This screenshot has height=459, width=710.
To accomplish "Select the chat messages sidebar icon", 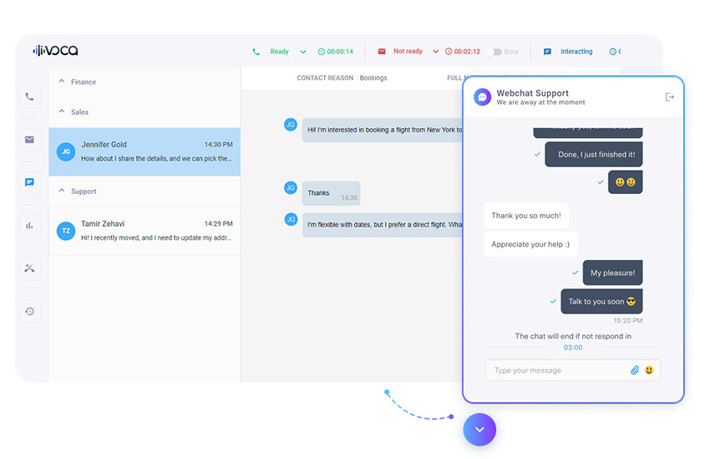I will [29, 183].
